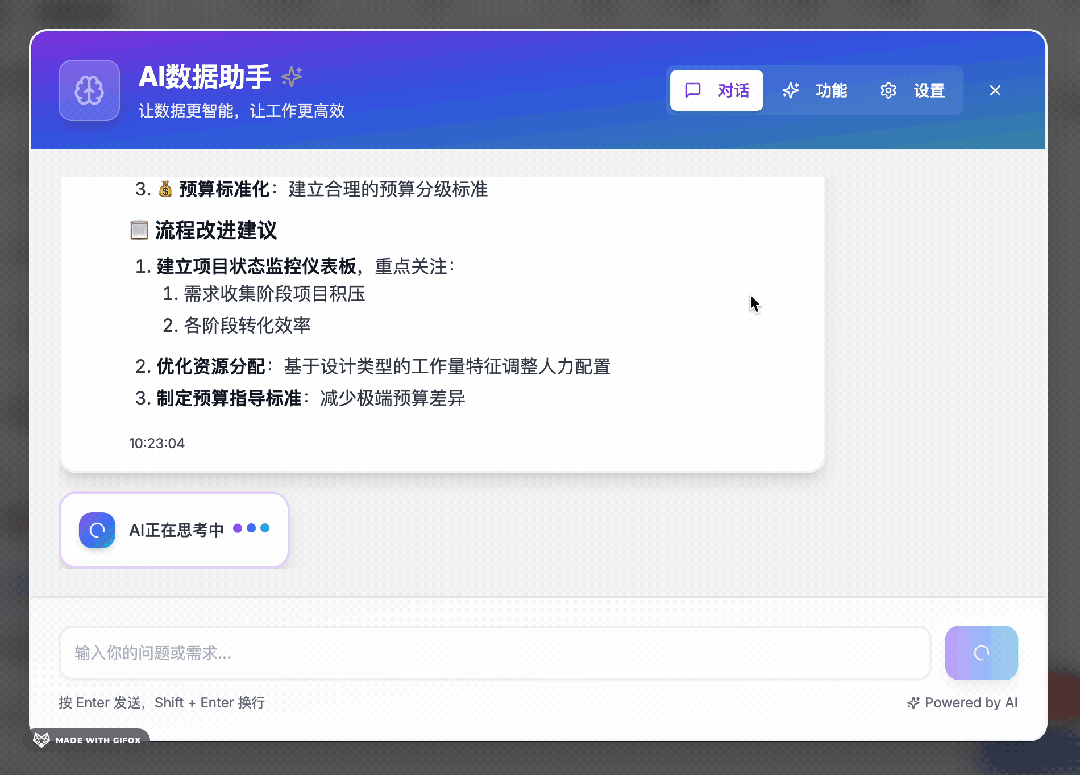Viewport: 1080px width, 775px height.
Task: Click the spinning loader icon on the send button
Action: (x=981, y=652)
